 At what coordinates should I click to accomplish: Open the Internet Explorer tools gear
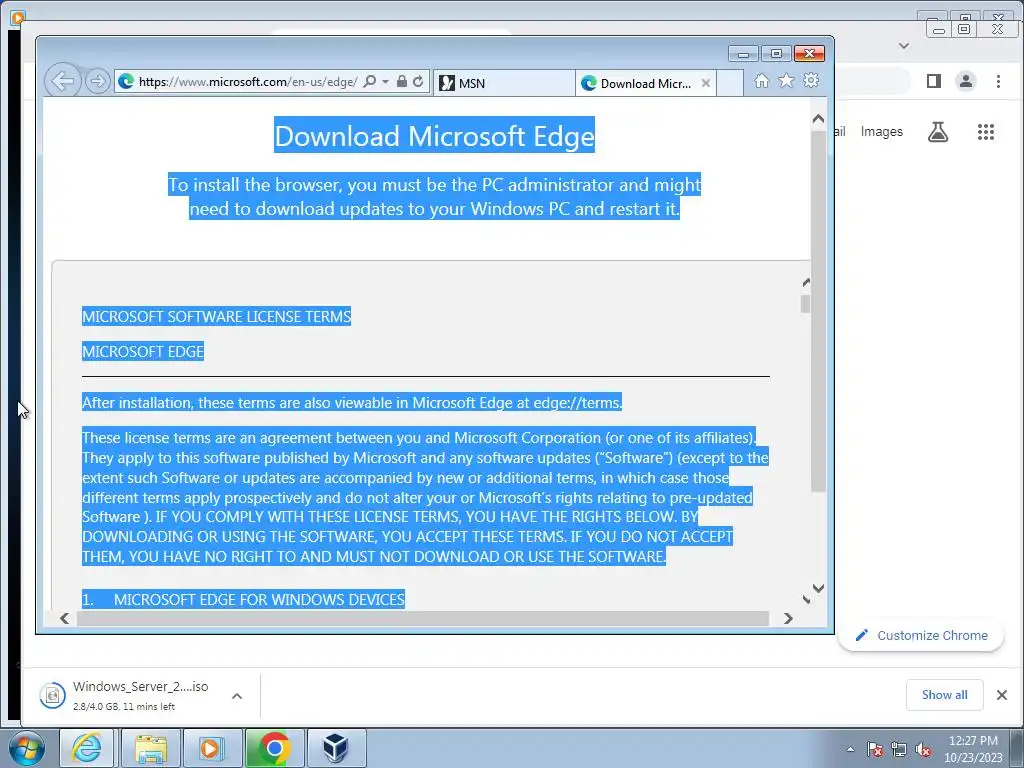(x=811, y=80)
